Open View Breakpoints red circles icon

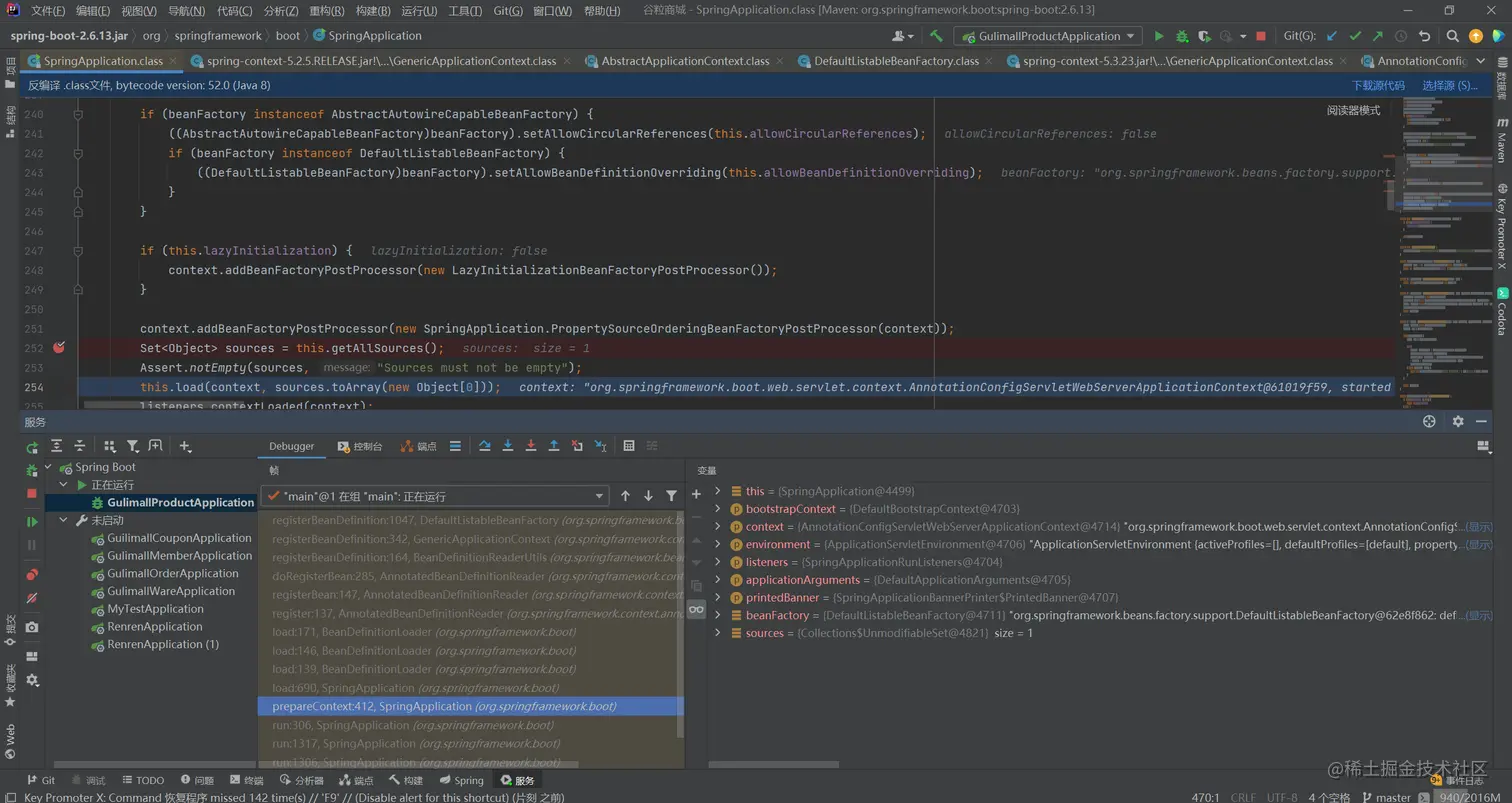[x=32, y=574]
